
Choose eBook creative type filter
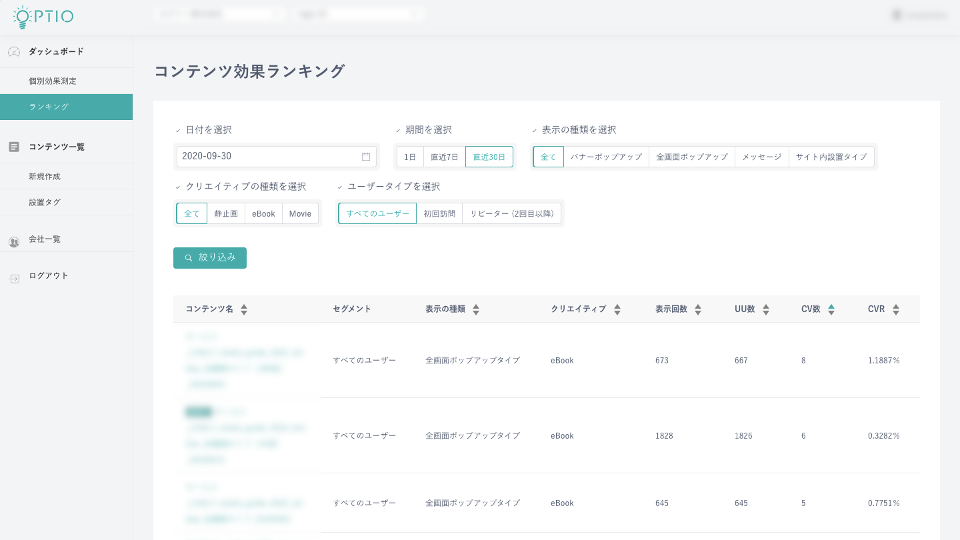coord(263,213)
